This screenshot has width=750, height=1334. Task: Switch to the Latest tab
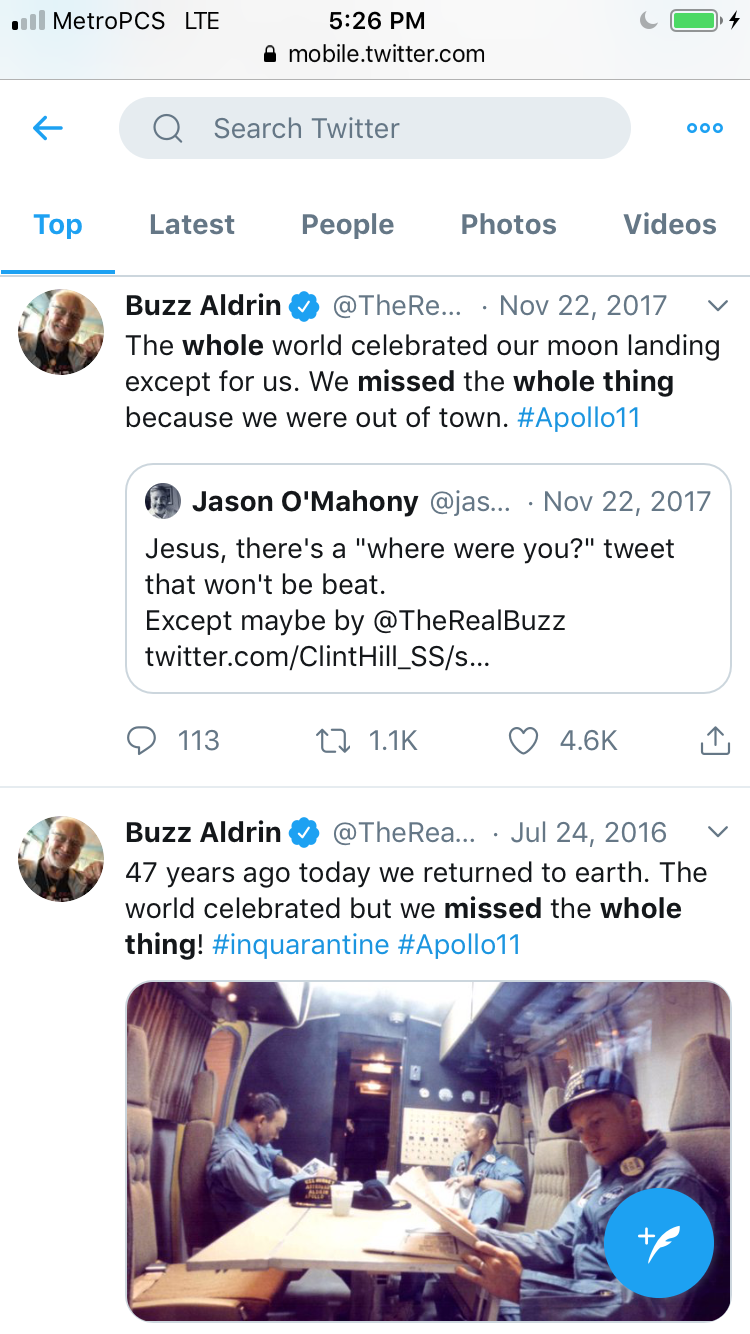(x=192, y=225)
